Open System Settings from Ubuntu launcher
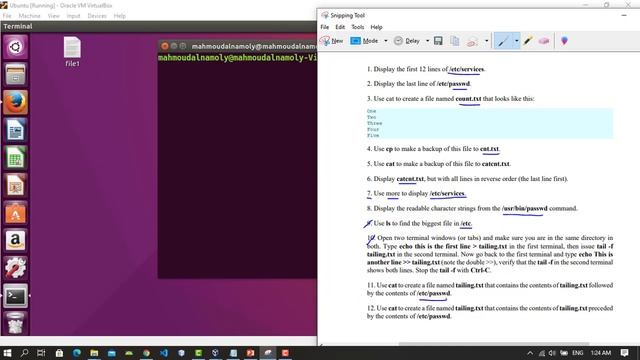 pos(16,268)
